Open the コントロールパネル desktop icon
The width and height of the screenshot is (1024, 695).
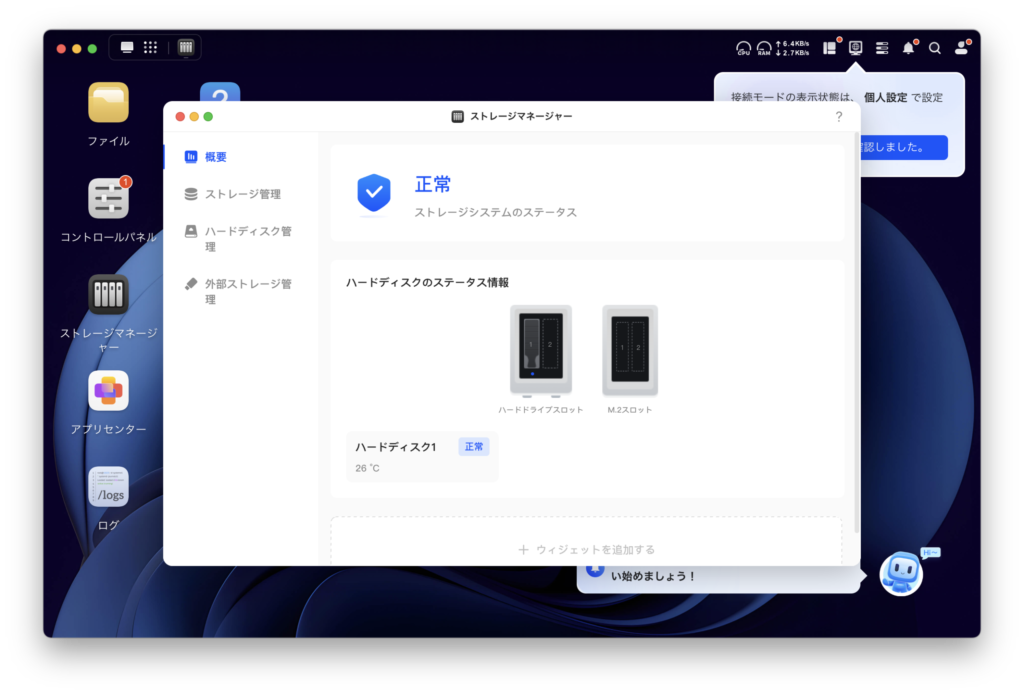108,199
